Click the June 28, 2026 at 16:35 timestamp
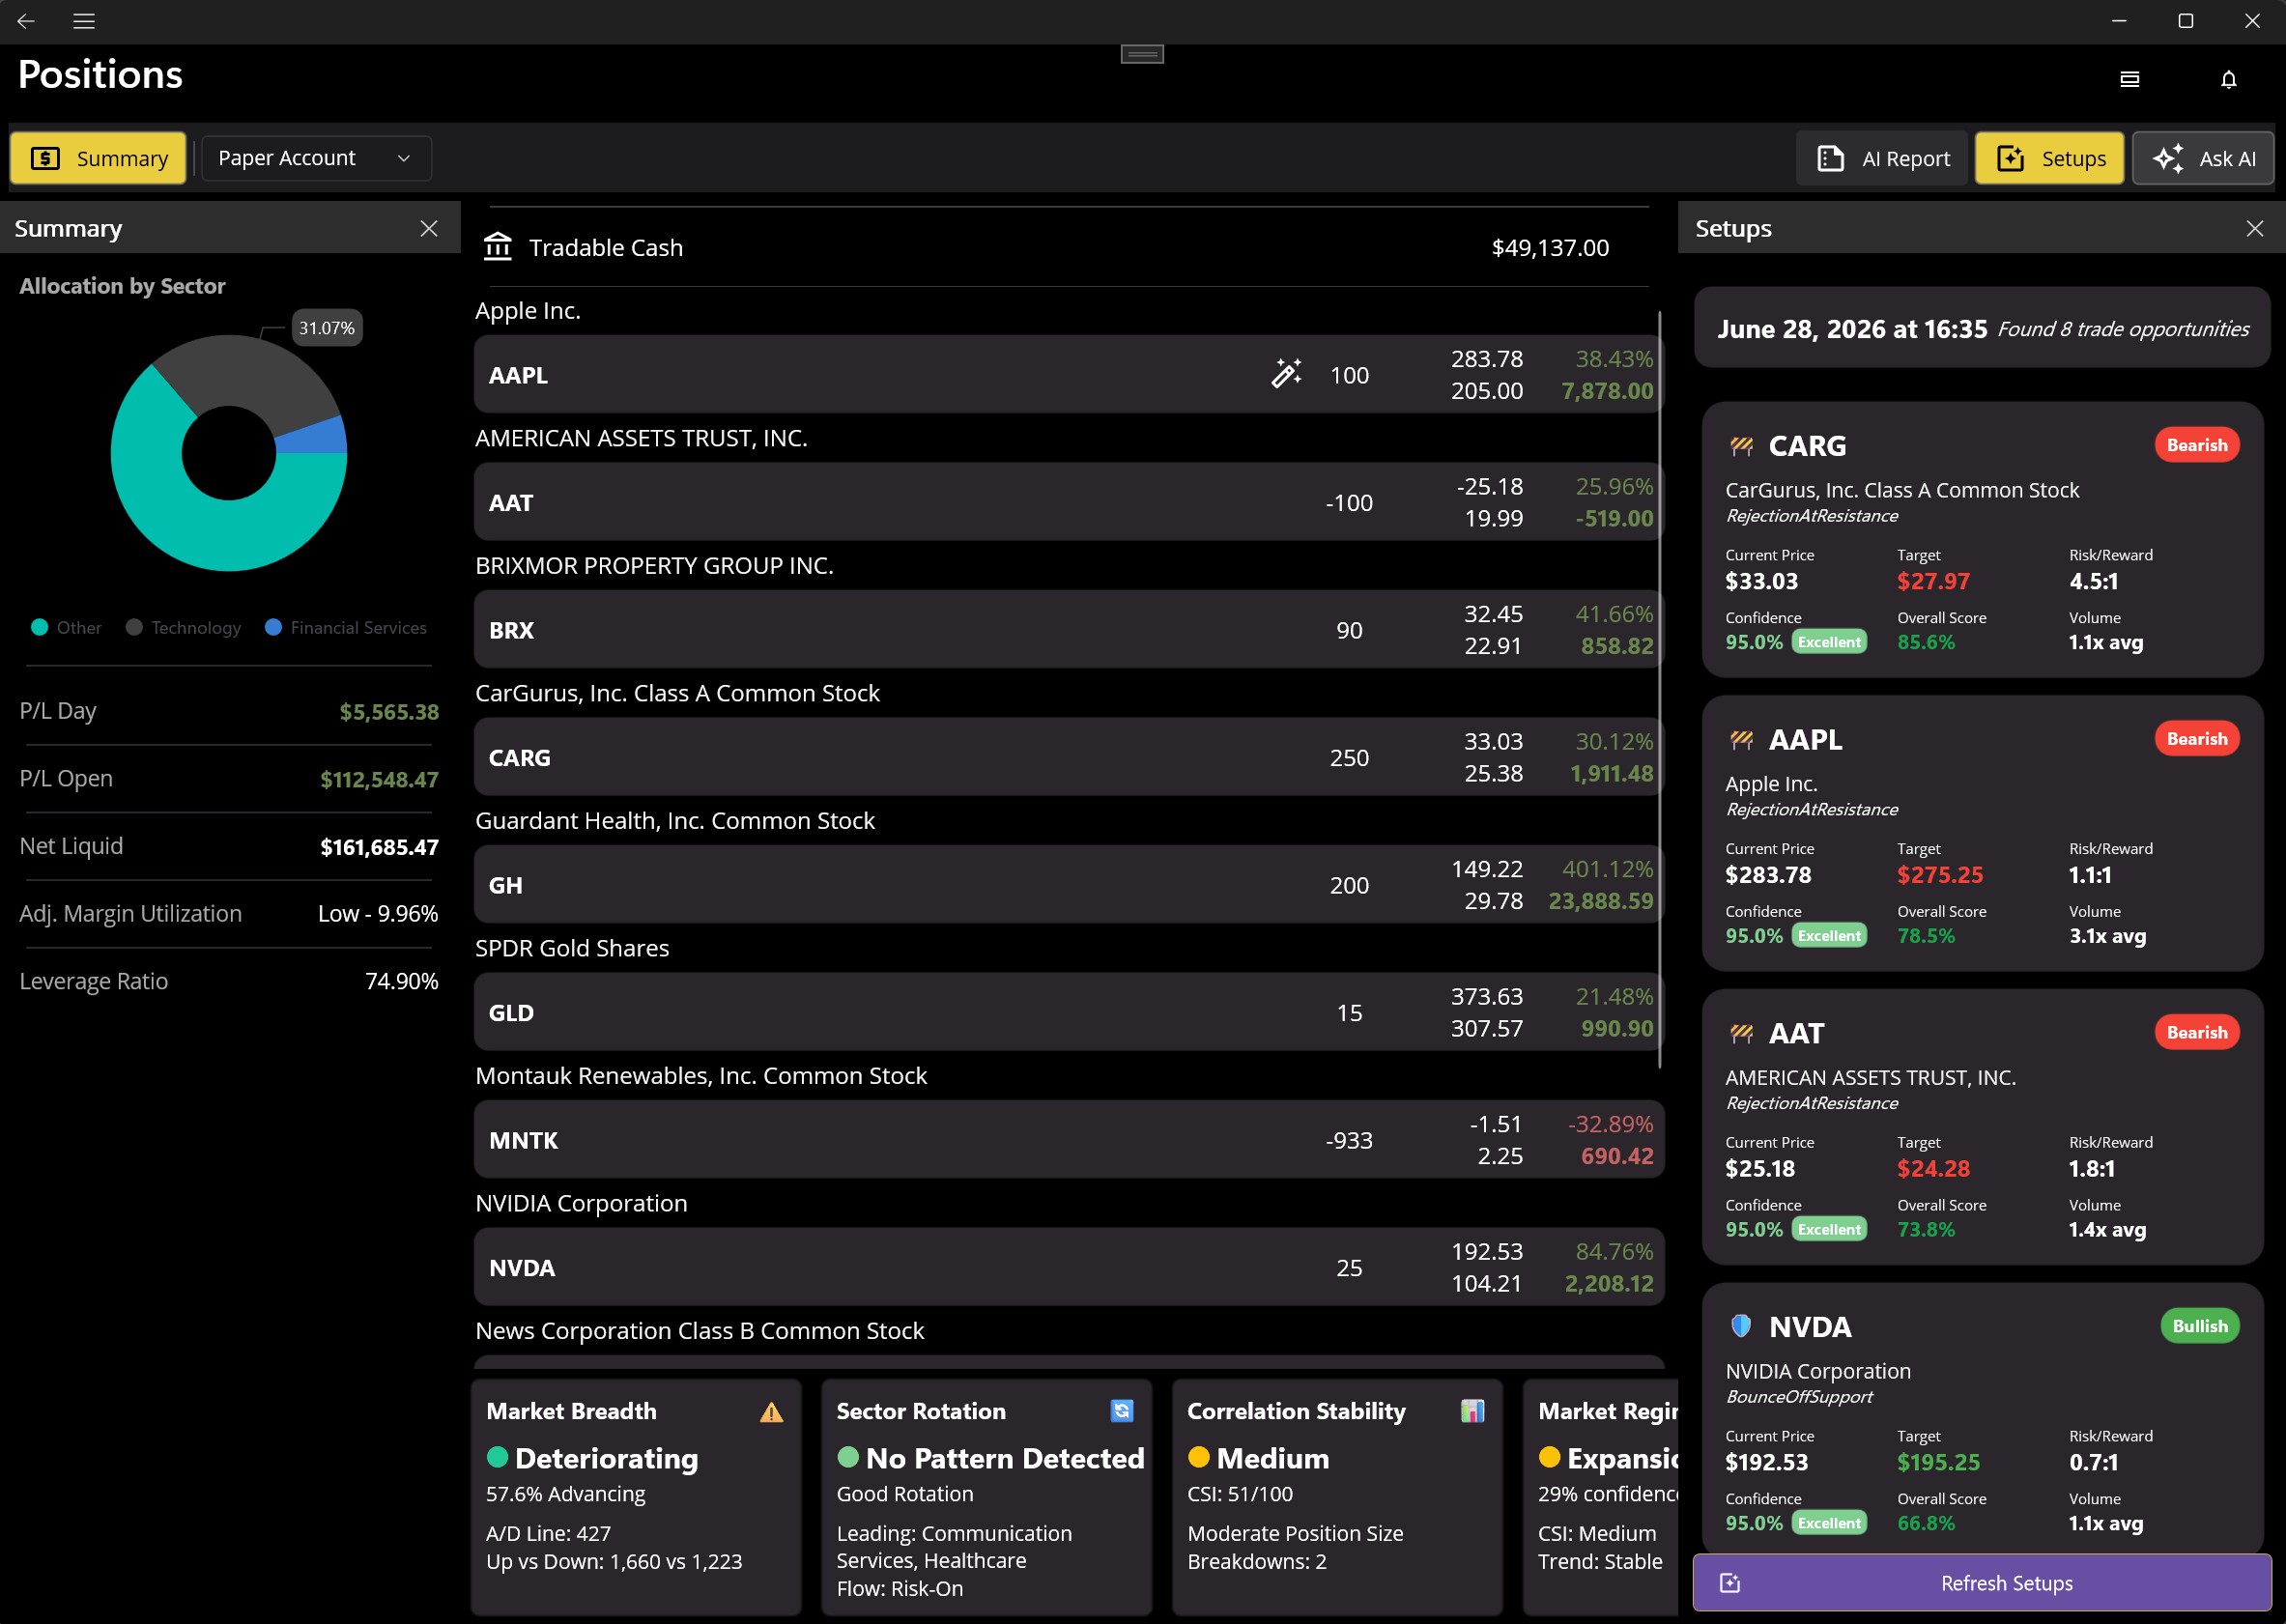 click(x=1852, y=329)
